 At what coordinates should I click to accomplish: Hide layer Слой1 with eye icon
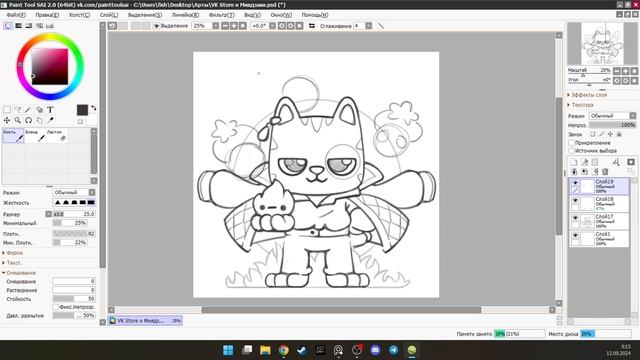coord(575,236)
